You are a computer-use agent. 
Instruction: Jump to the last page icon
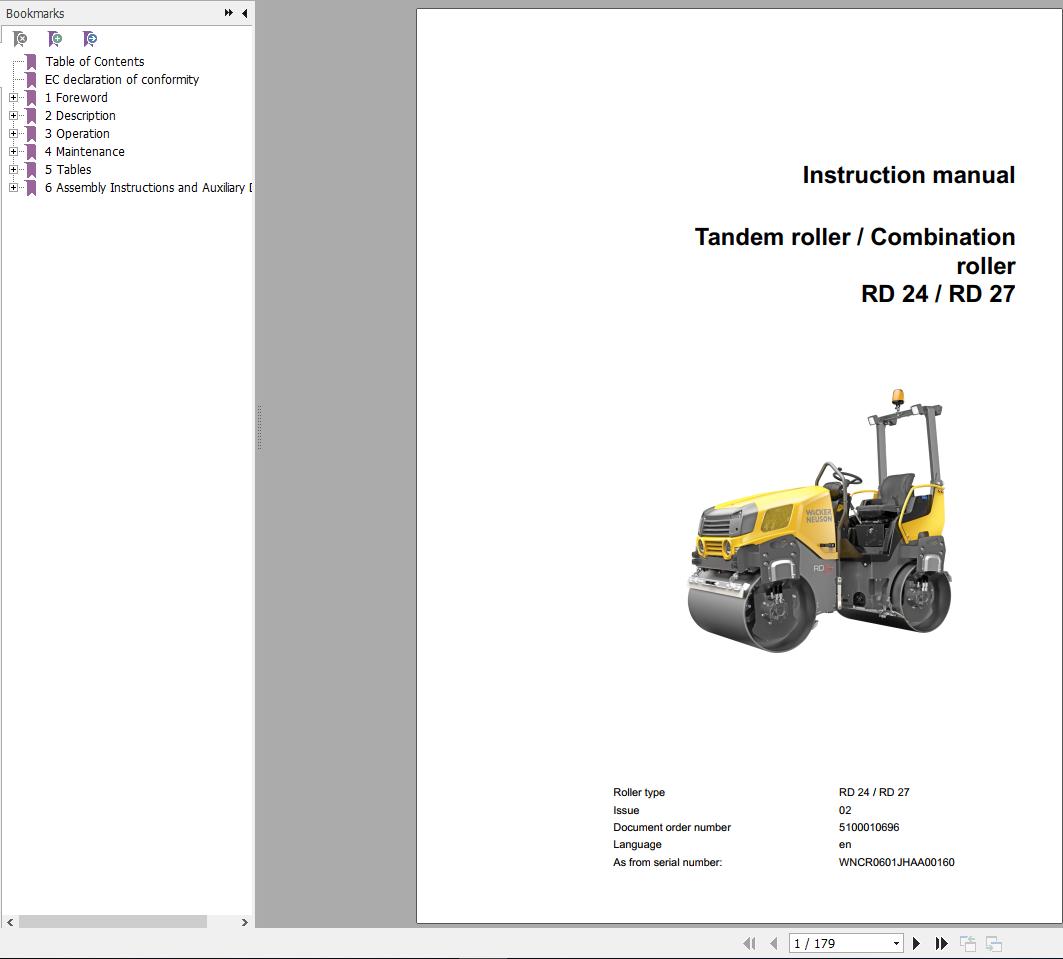[x=941, y=943]
